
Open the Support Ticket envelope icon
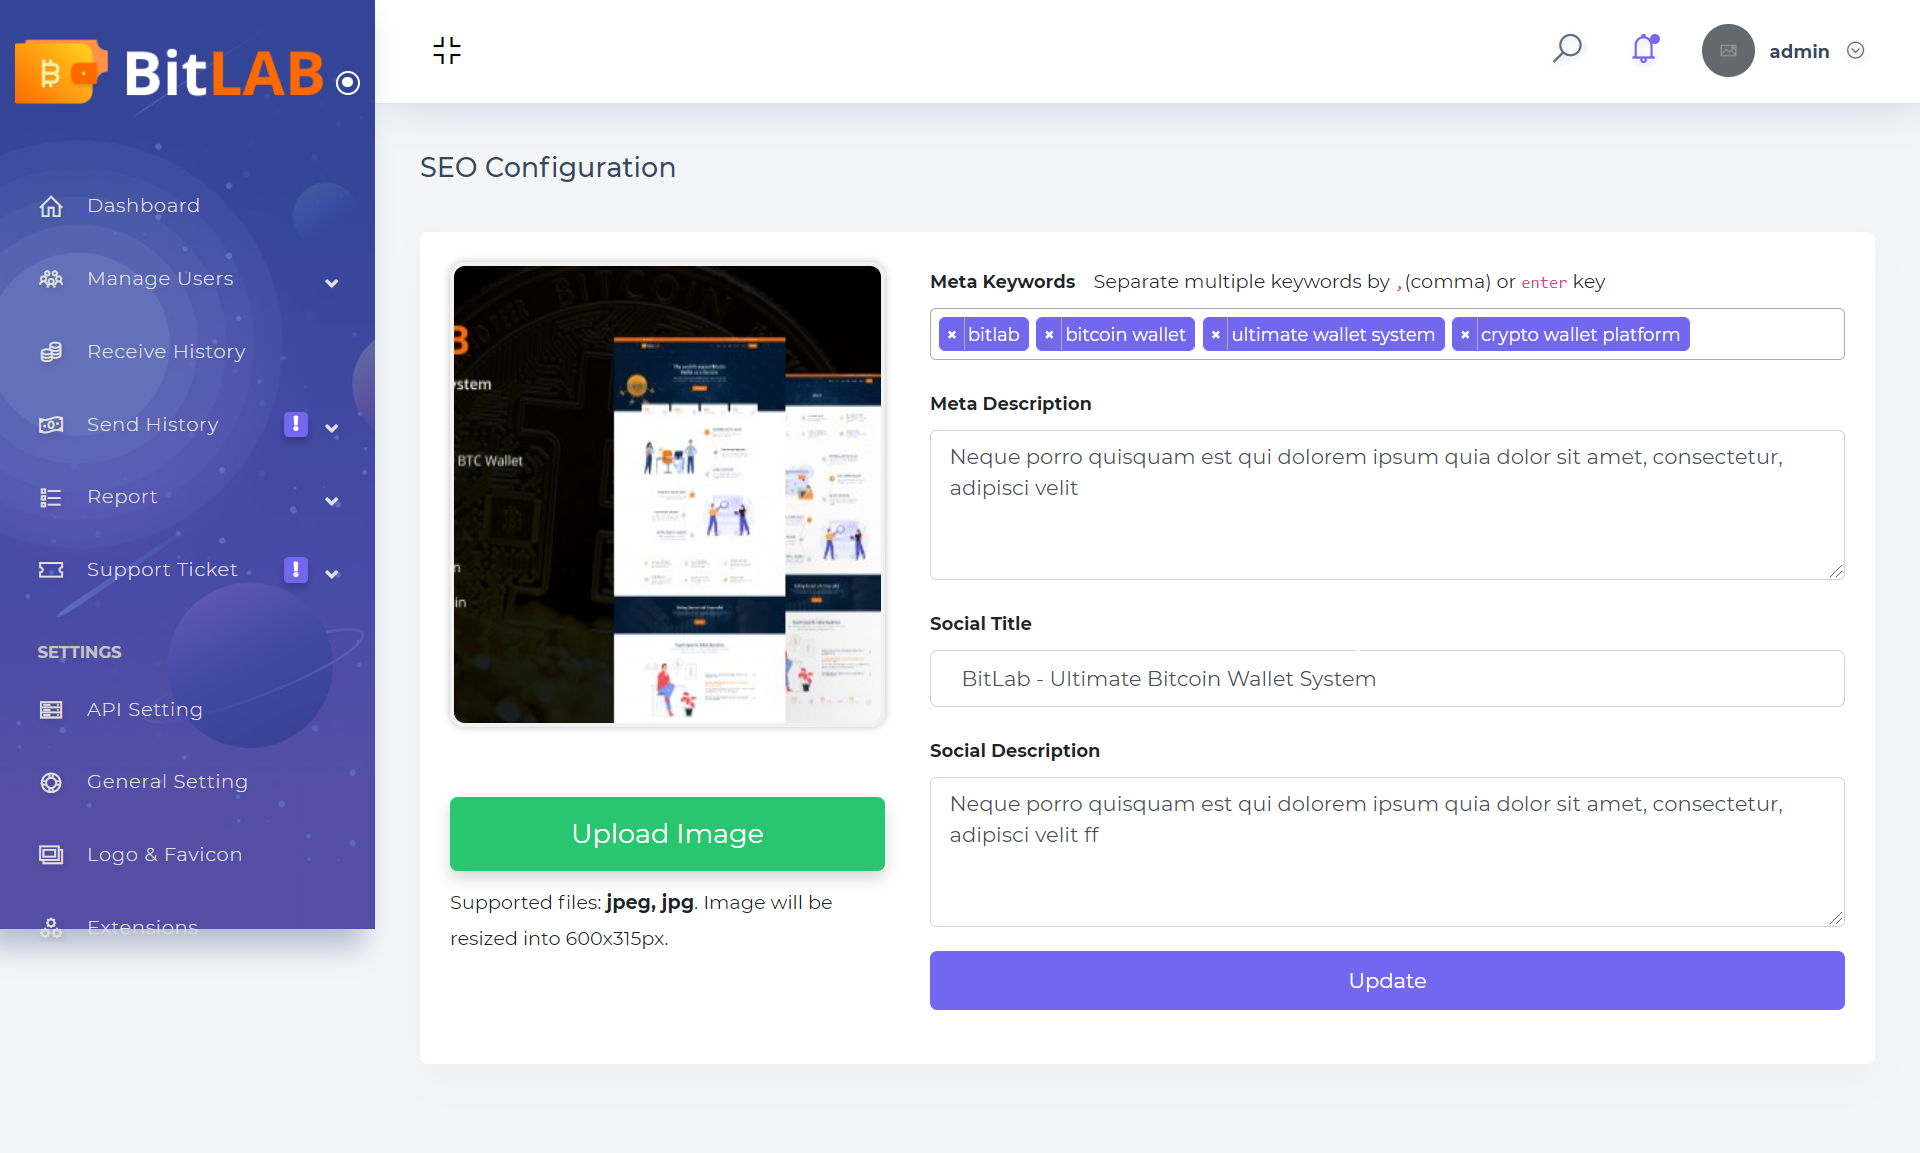point(51,570)
